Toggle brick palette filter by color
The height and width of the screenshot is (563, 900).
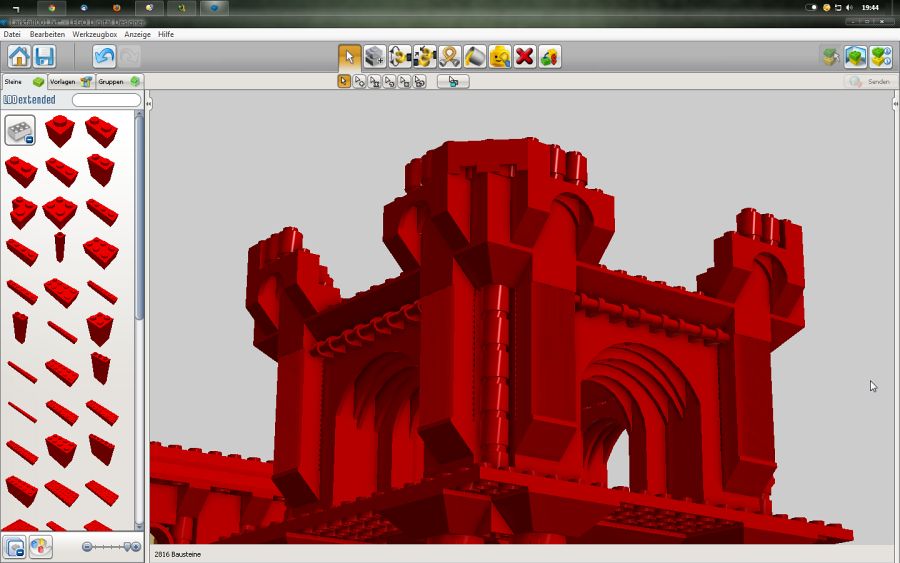[x=41, y=547]
